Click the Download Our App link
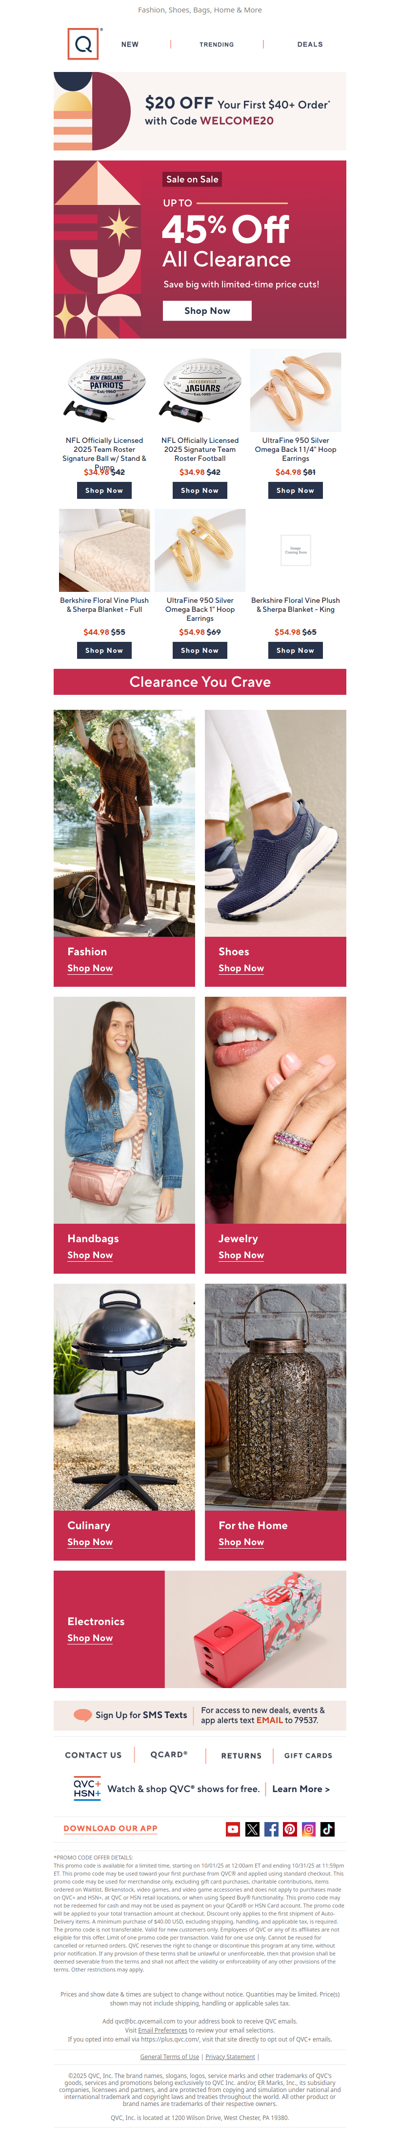The height and width of the screenshot is (2130, 400). [110, 1828]
